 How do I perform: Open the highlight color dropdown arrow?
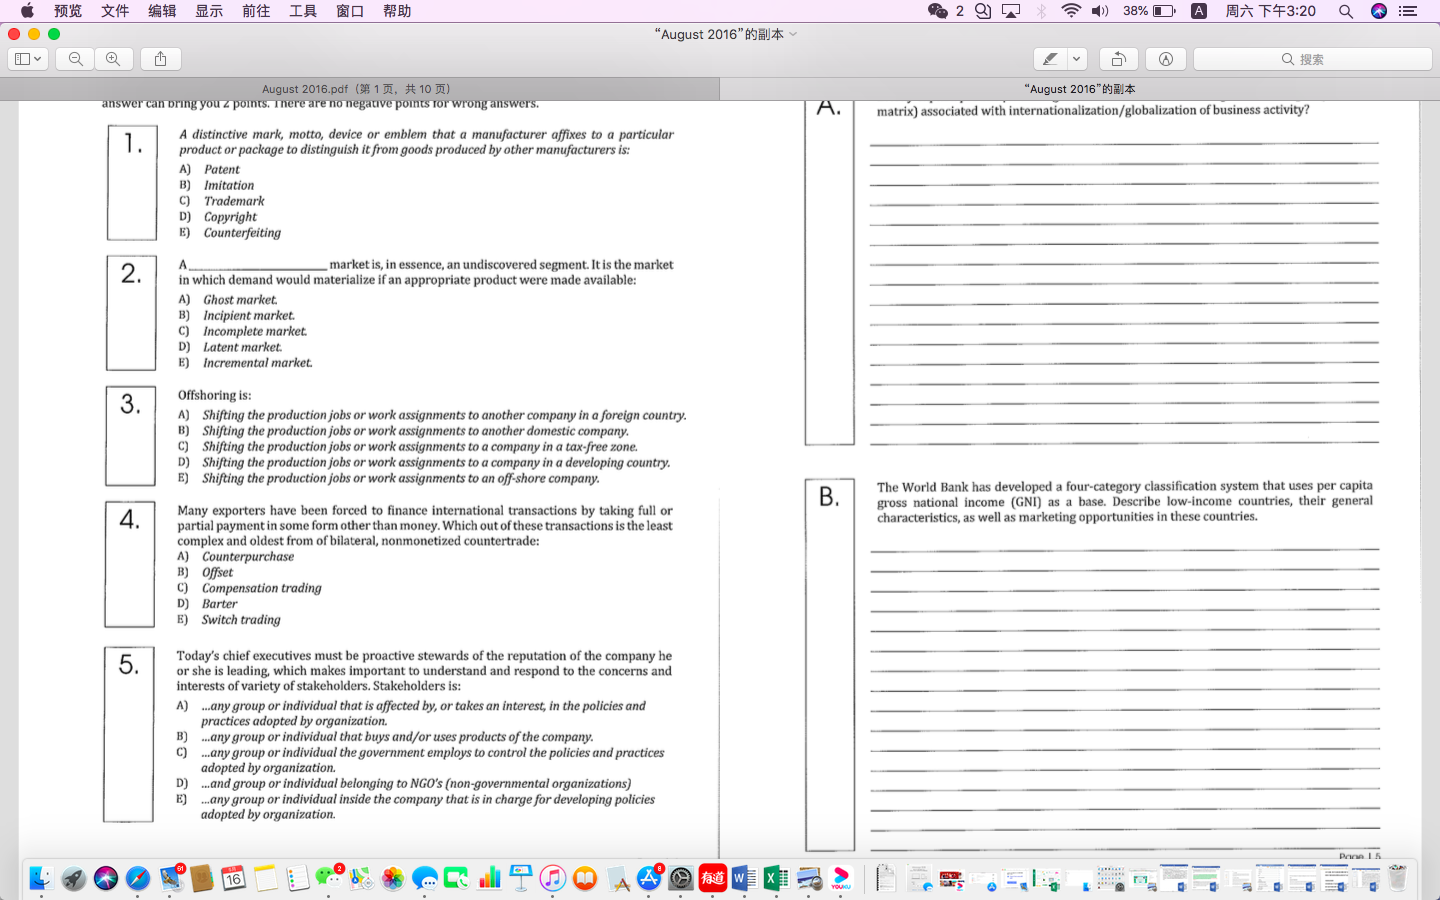point(1077,59)
